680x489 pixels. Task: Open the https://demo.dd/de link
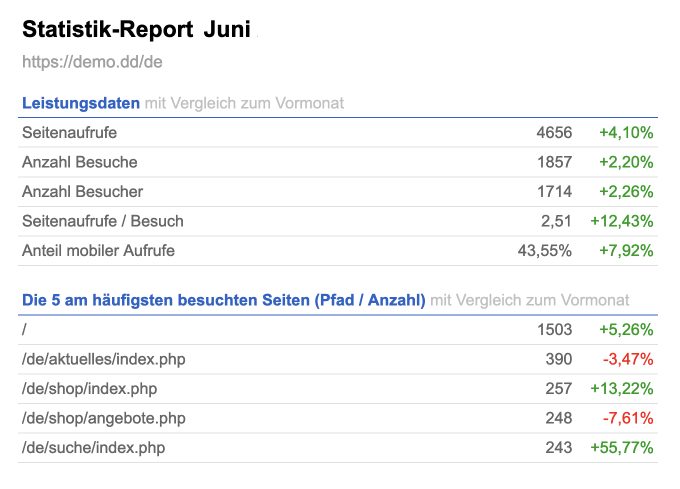[x=92, y=62]
